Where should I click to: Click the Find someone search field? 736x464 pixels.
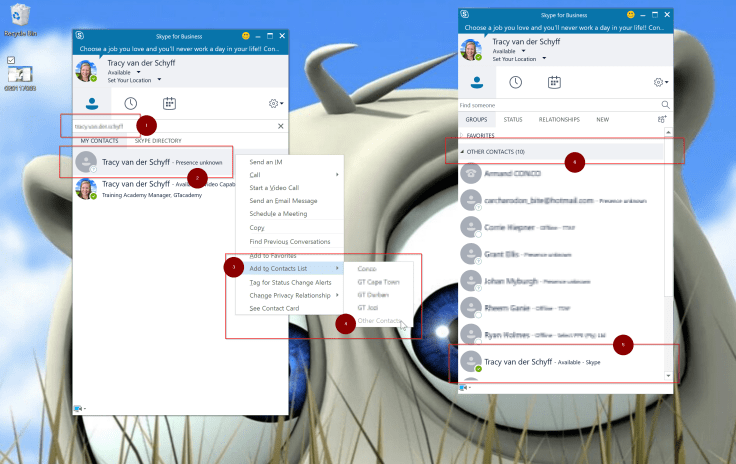pyautogui.click(x=555, y=104)
